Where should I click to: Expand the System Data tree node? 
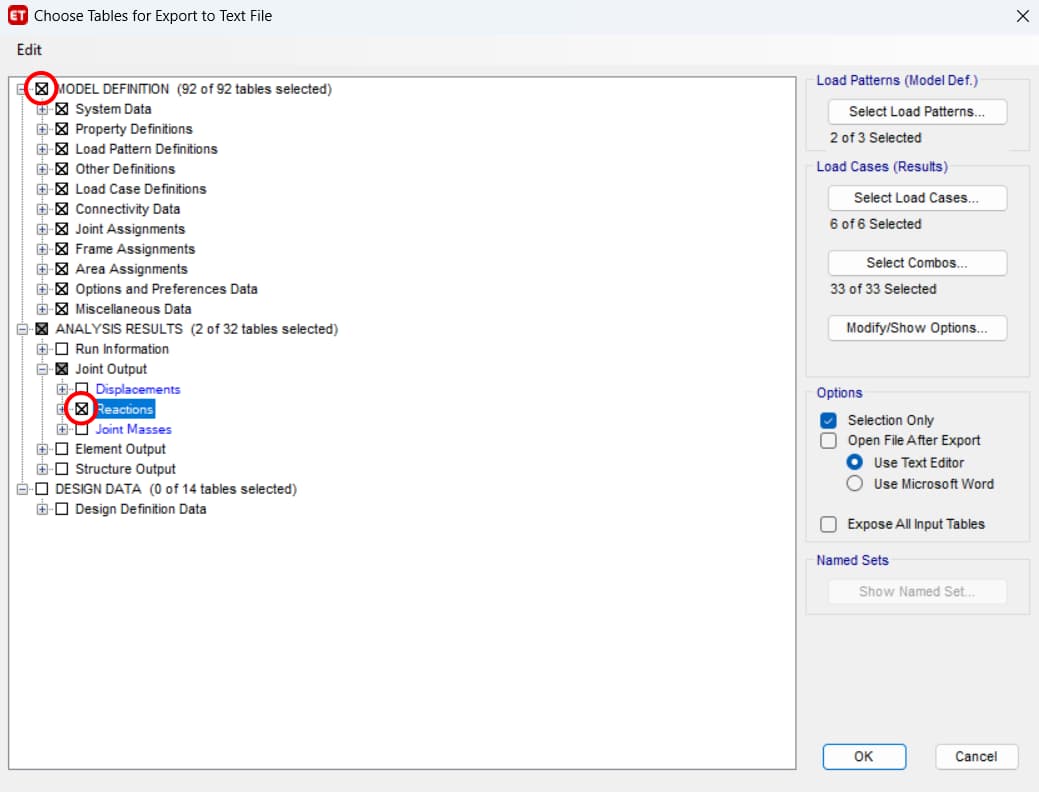(x=42, y=109)
